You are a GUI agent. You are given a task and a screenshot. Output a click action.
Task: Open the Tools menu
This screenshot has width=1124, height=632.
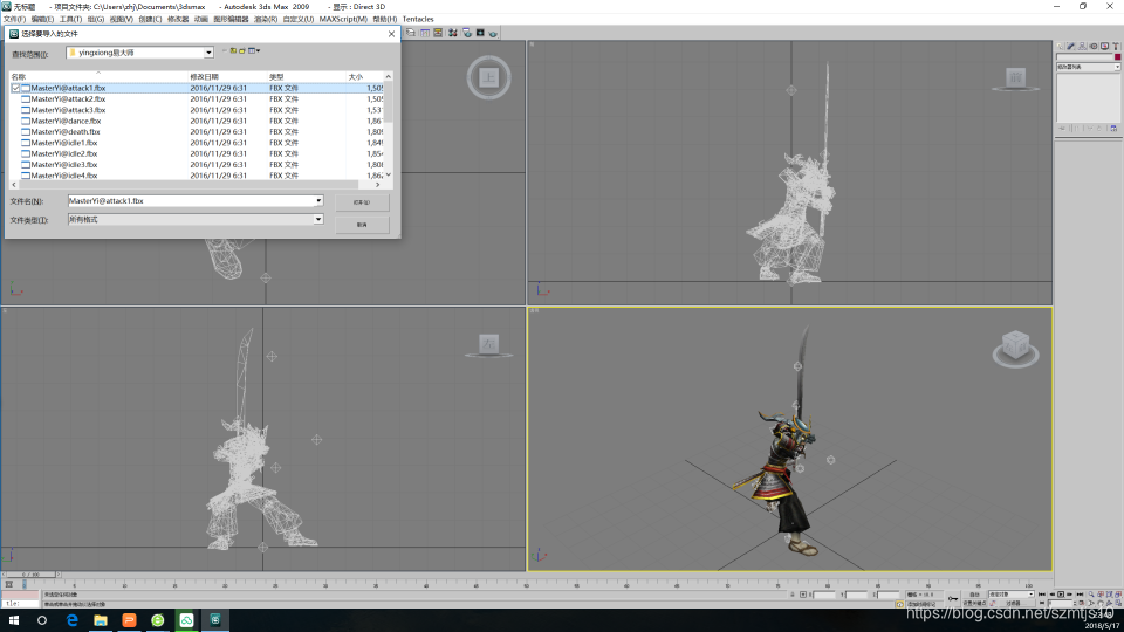[70, 19]
